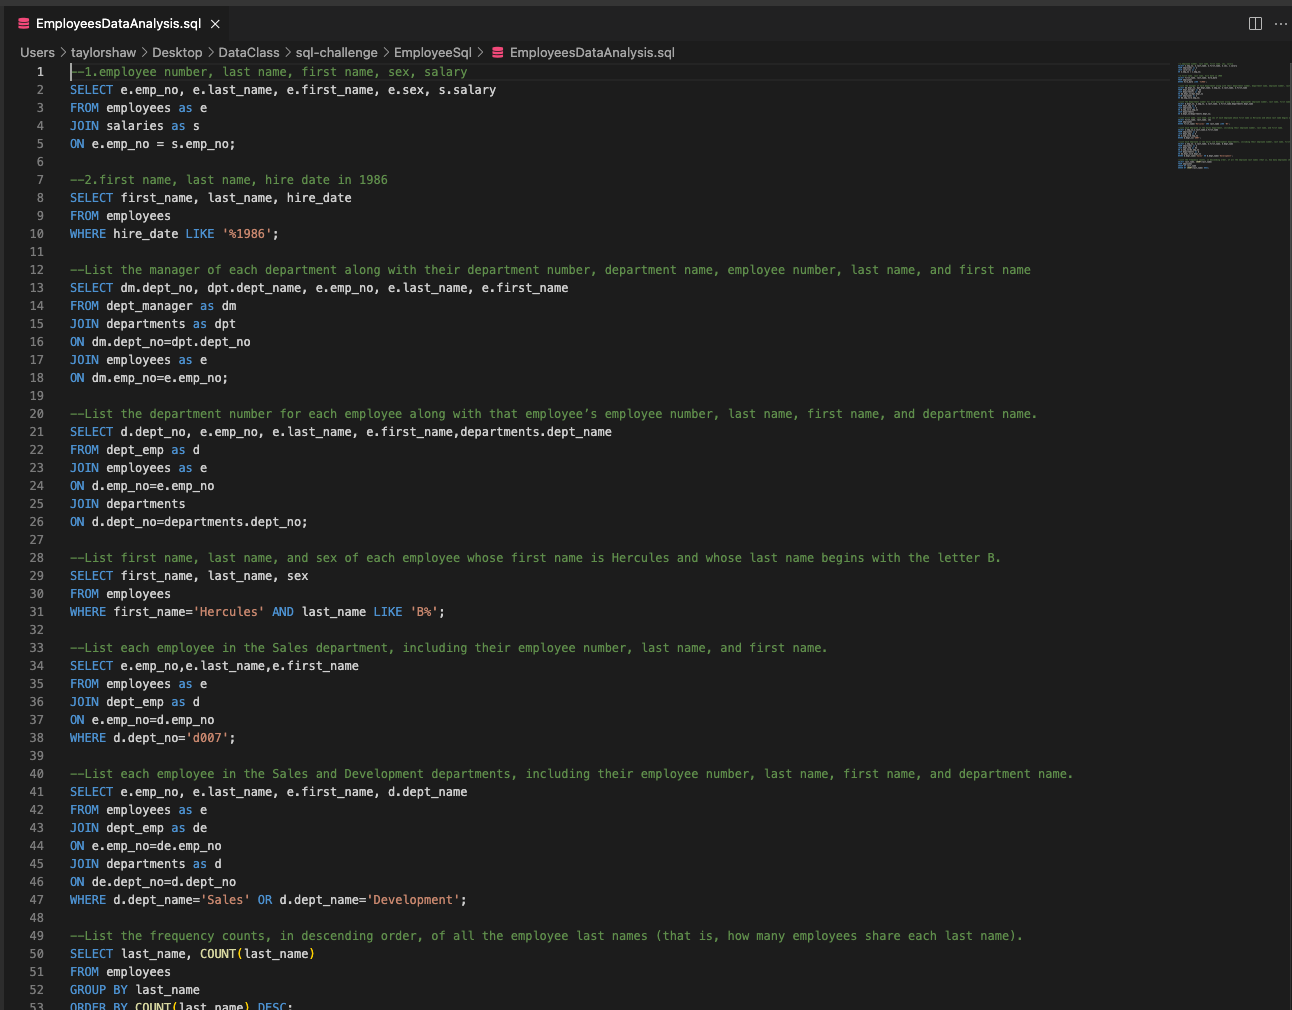Click the More Actions ellipsis icon
This screenshot has width=1292, height=1010.
pos(1281,23)
